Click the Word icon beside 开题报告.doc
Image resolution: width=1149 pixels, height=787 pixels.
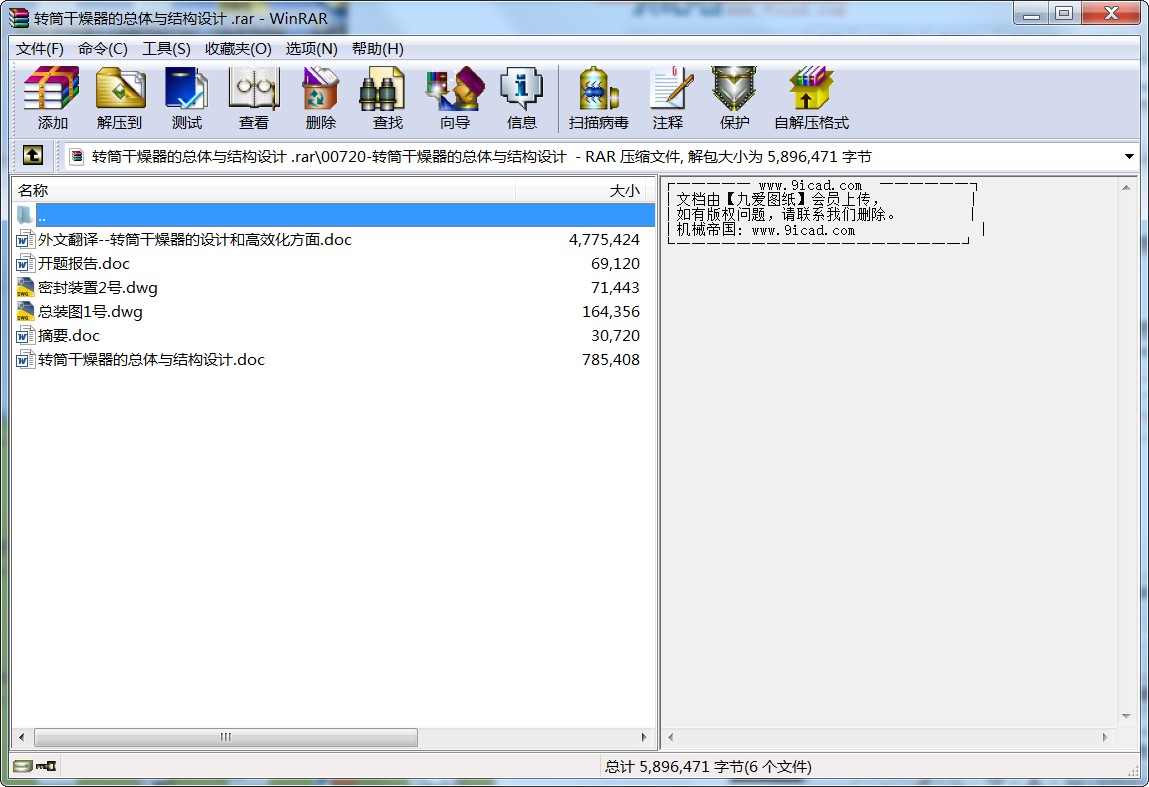25,264
